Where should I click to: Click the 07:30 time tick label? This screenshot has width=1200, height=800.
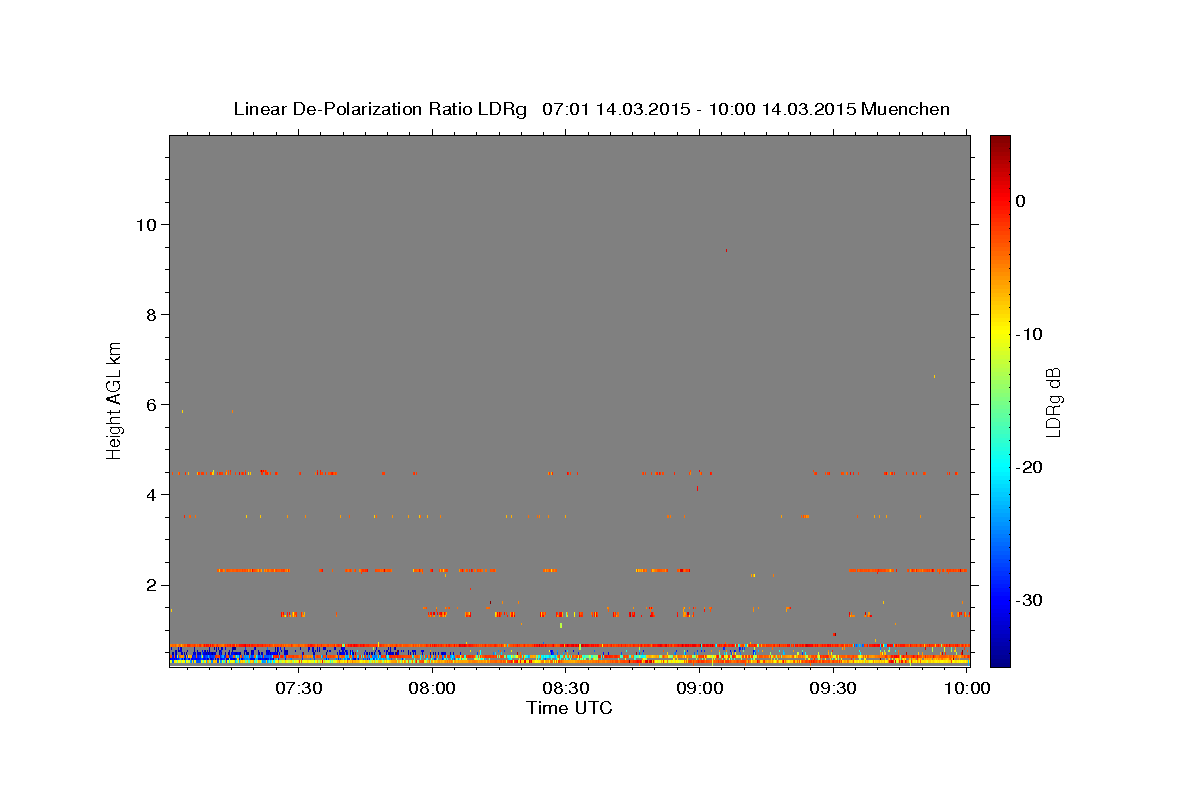point(298,688)
